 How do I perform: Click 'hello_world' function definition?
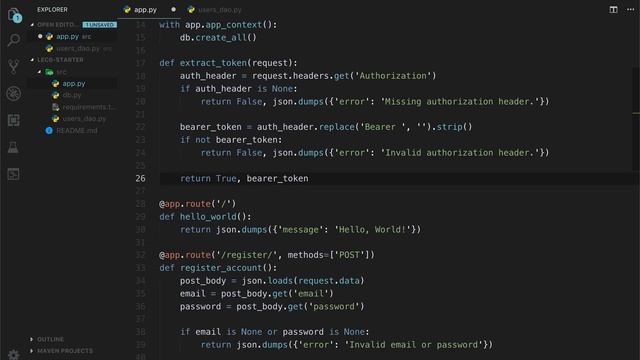click(x=208, y=217)
